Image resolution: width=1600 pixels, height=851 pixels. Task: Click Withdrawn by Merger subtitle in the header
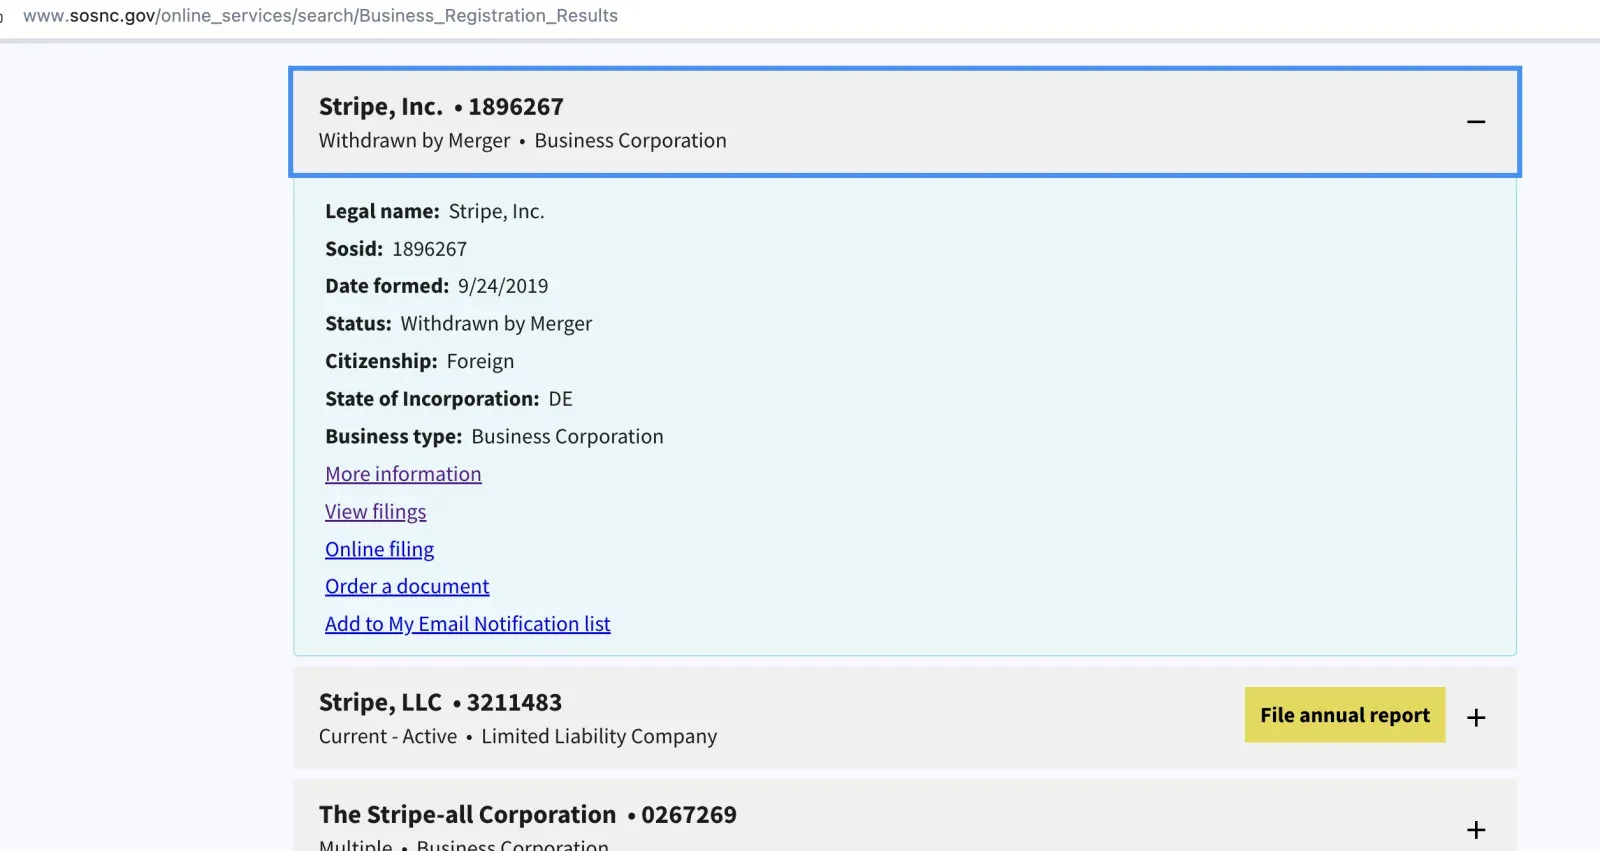(x=414, y=141)
